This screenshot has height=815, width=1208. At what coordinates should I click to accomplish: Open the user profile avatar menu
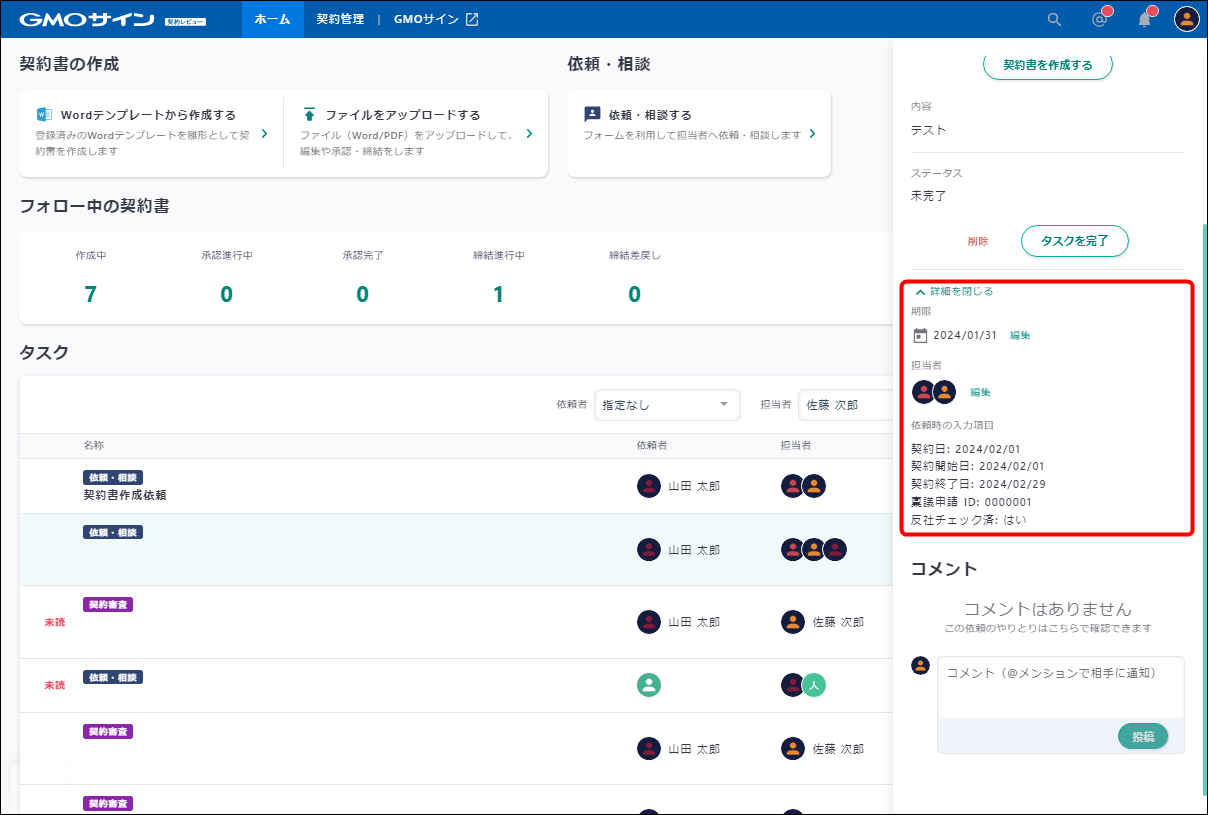coord(1186,19)
